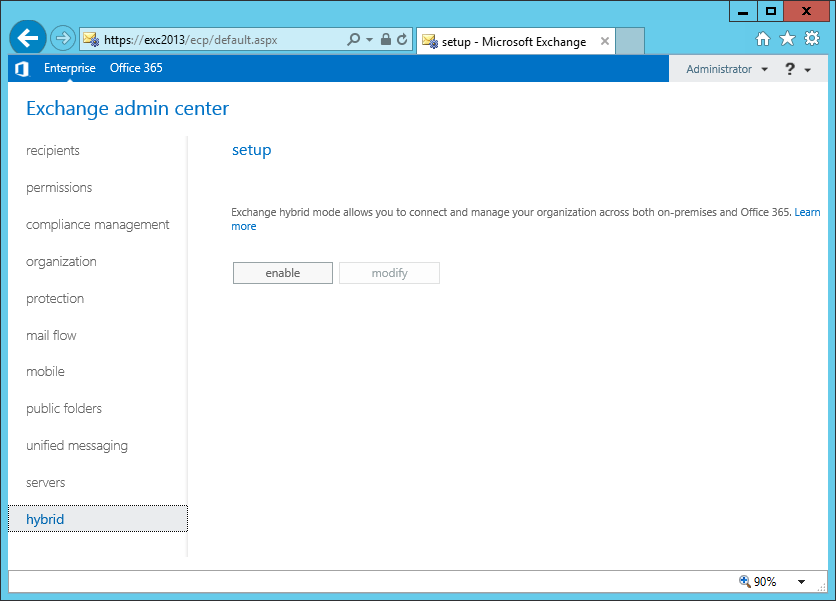Image resolution: width=836 pixels, height=601 pixels.
Task: Click the Office logo icon in header
Action: point(21,69)
